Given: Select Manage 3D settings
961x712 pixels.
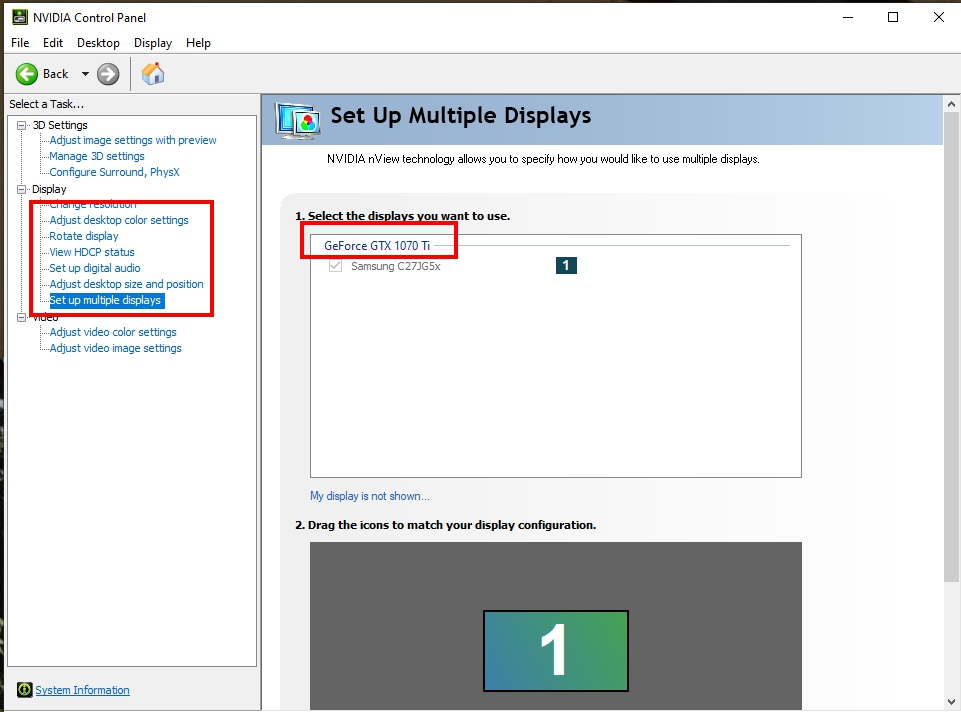Looking at the screenshot, I should pyautogui.click(x=97, y=156).
